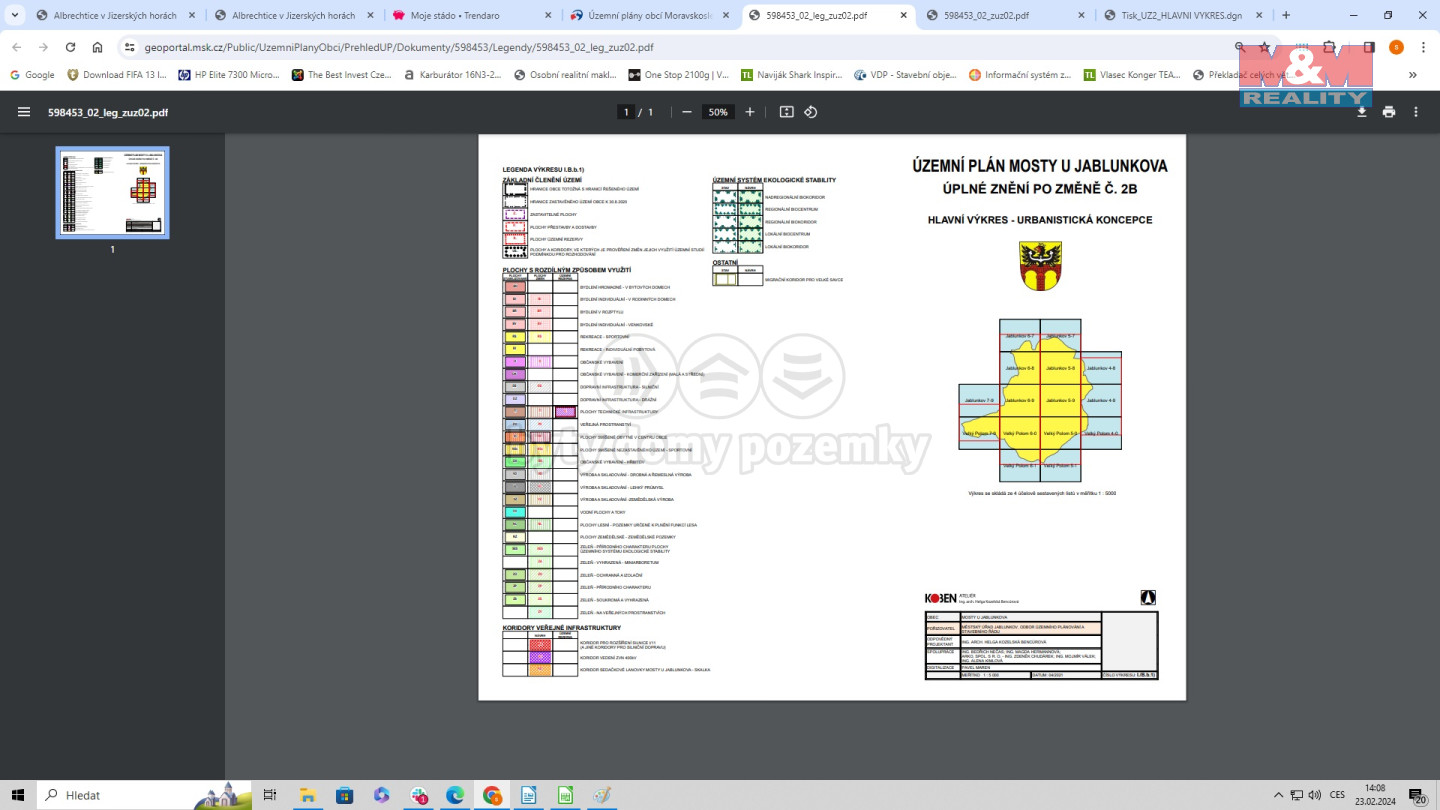This screenshot has width=1440, height=810.
Task: Click the fit to page icon
Action: tap(787, 112)
